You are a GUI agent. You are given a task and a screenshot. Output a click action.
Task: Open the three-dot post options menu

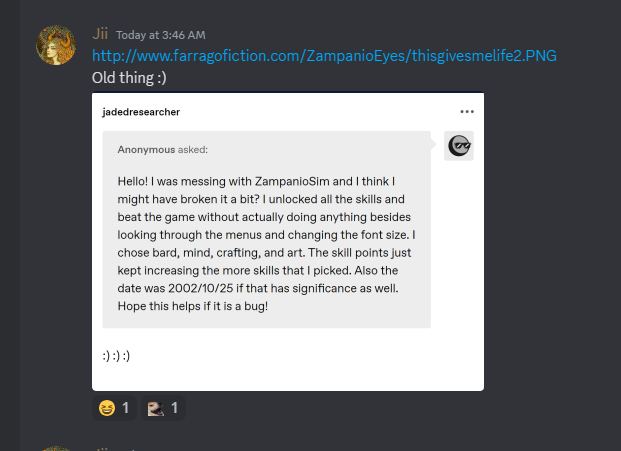coord(467,112)
